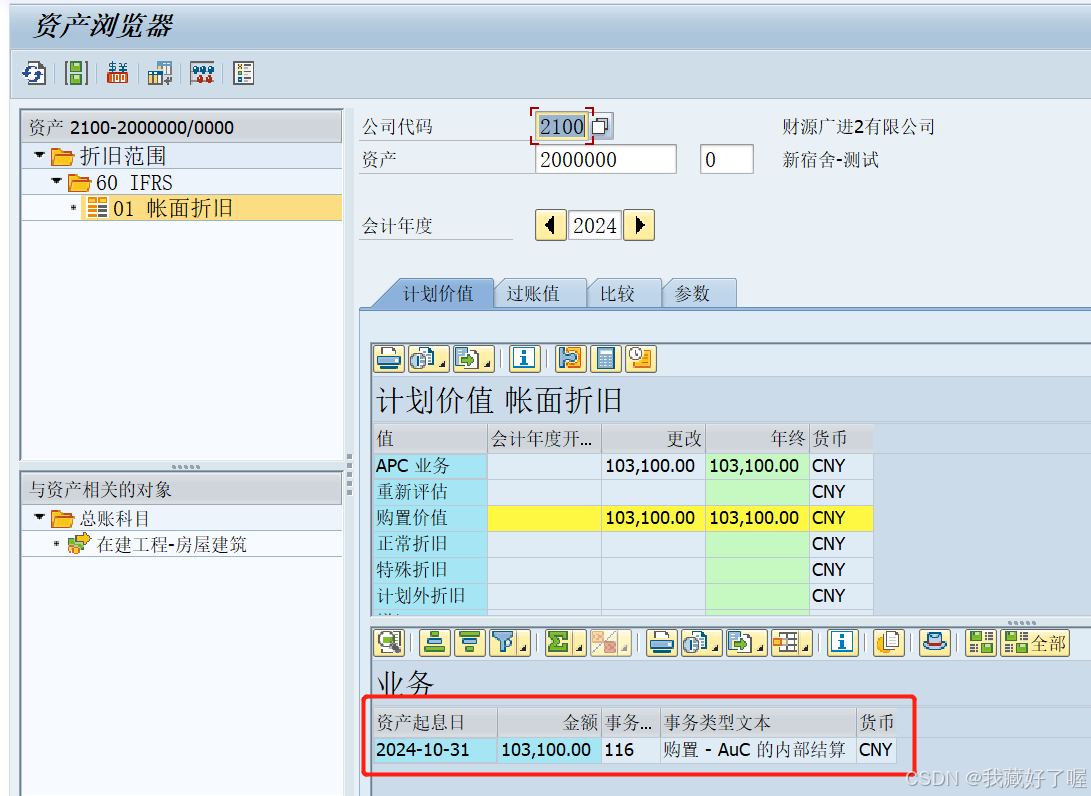Click the refresh document icon in top toolbar
The height and width of the screenshot is (796, 1091).
click(x=34, y=73)
